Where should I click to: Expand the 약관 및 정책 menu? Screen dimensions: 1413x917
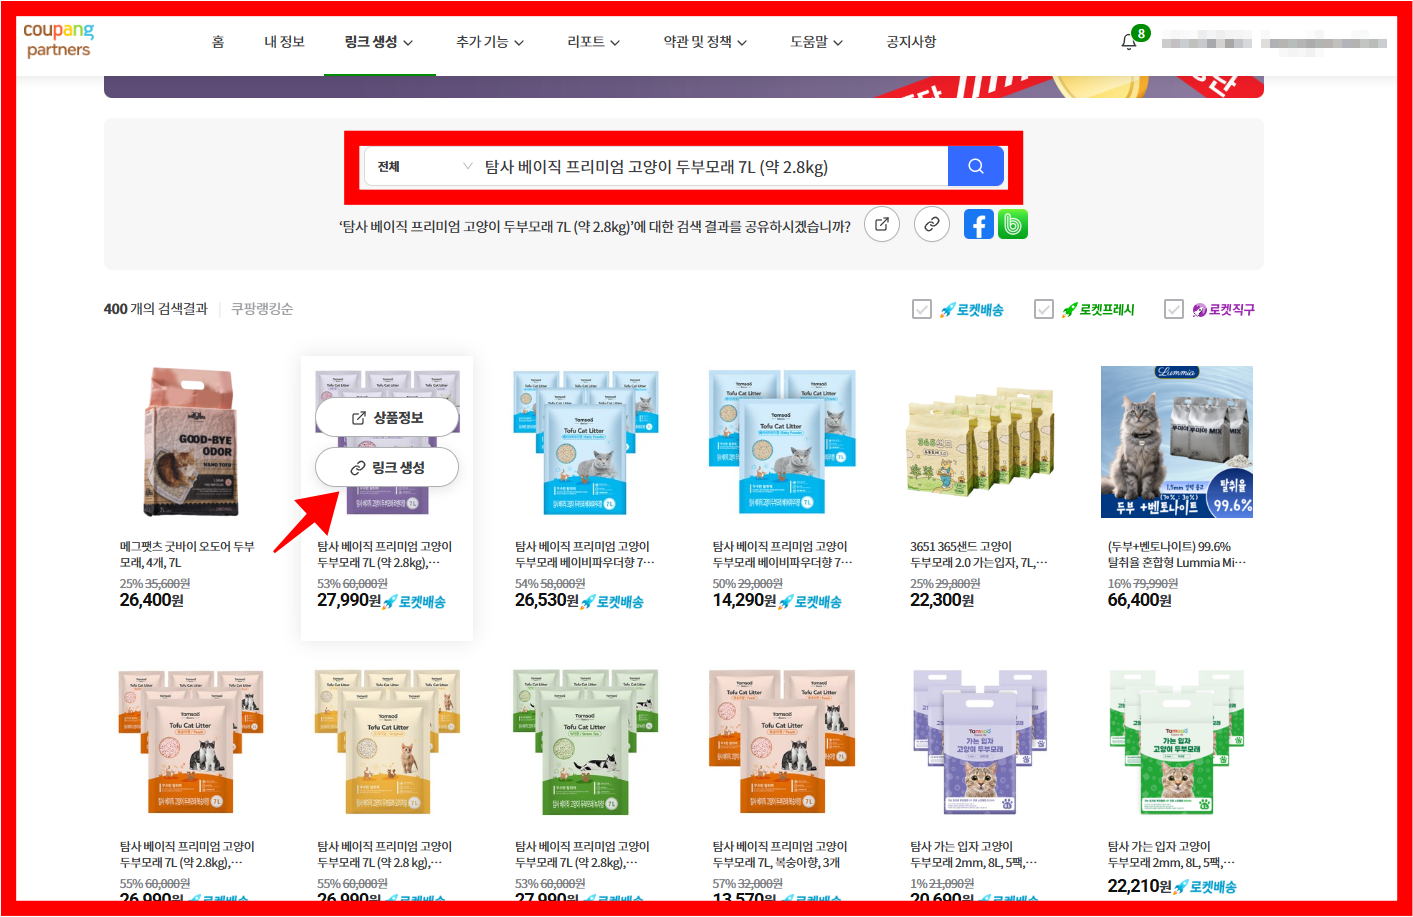(x=705, y=42)
